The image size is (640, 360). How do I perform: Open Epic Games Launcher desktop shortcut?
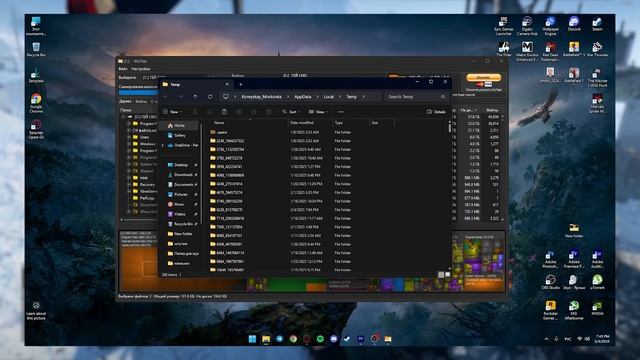tap(504, 26)
